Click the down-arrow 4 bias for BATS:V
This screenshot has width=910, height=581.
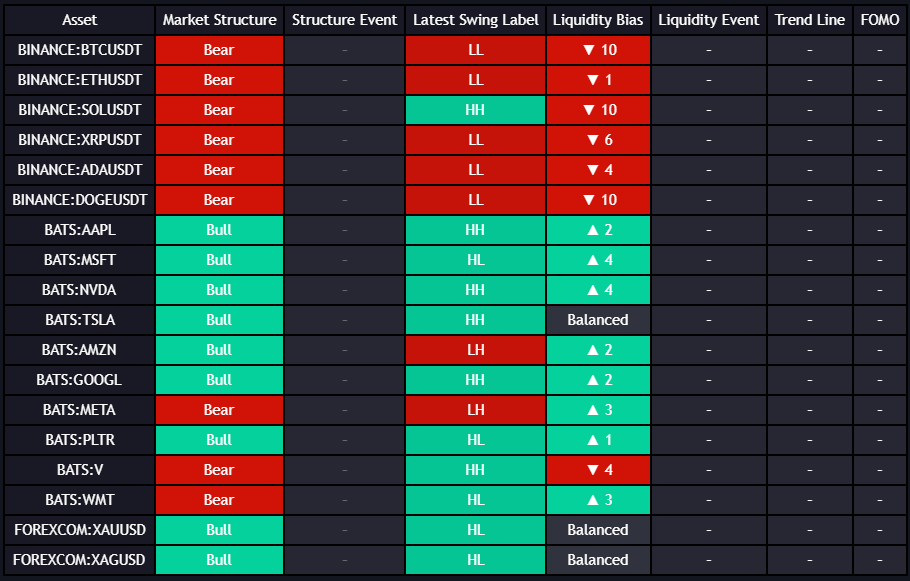click(x=598, y=470)
